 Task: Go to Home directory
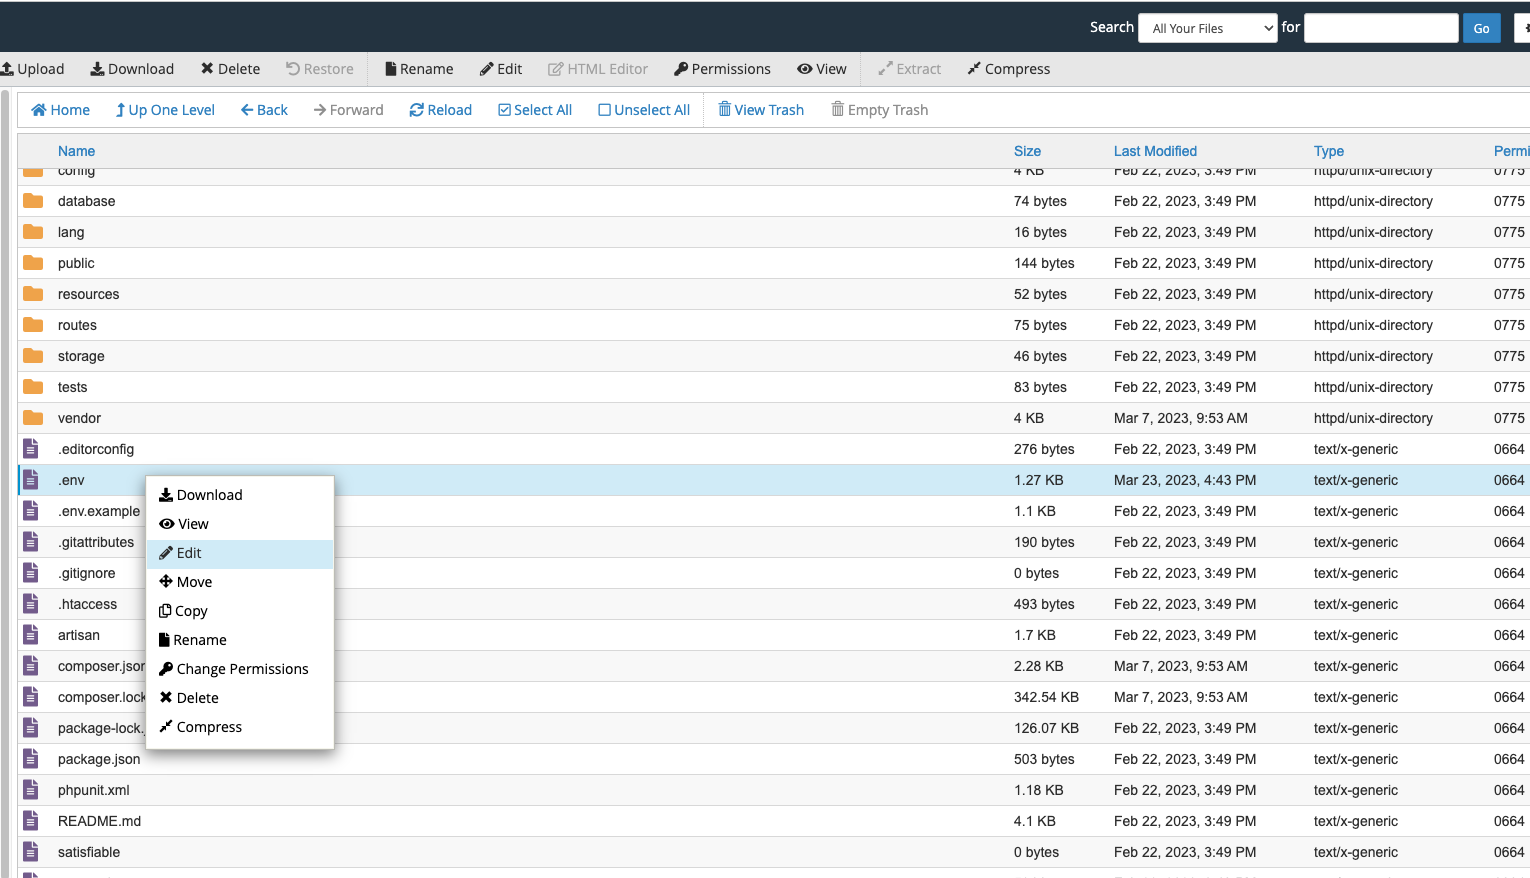[60, 110]
